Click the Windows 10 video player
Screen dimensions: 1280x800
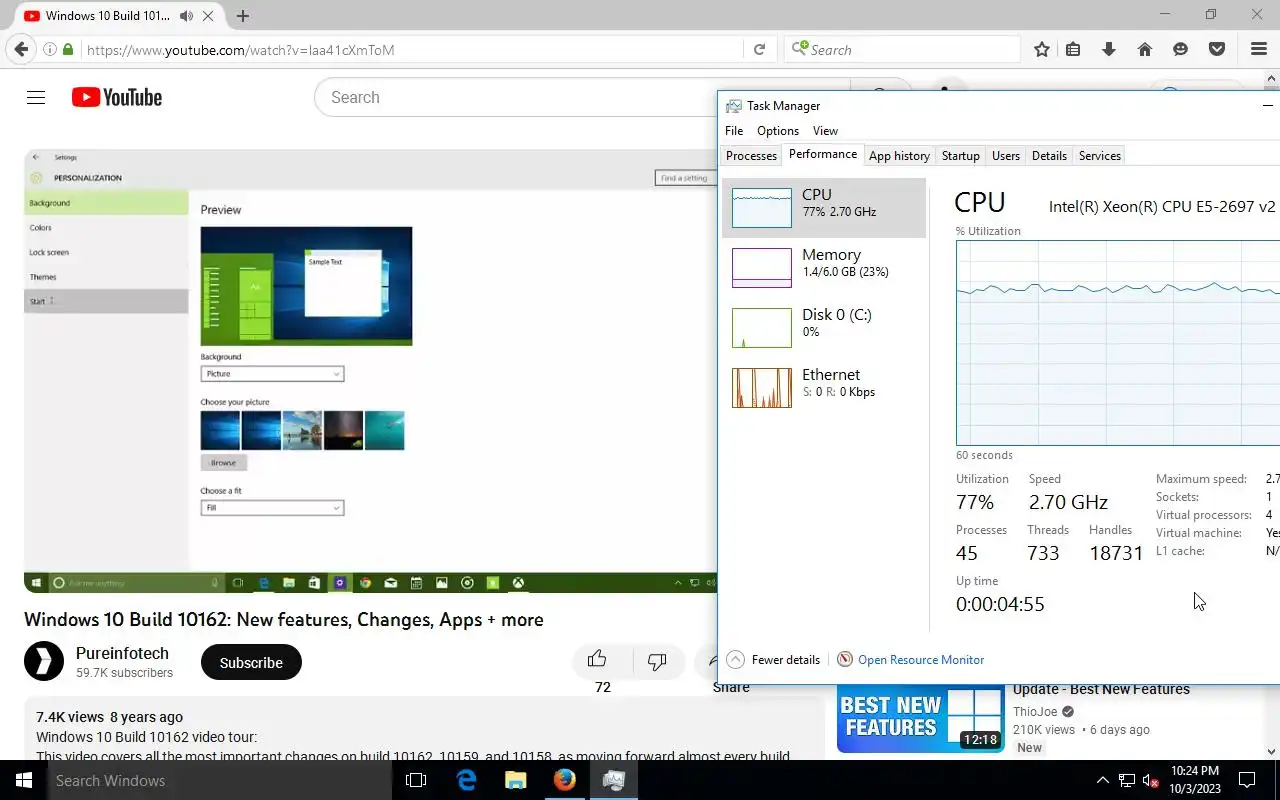pos(370,371)
